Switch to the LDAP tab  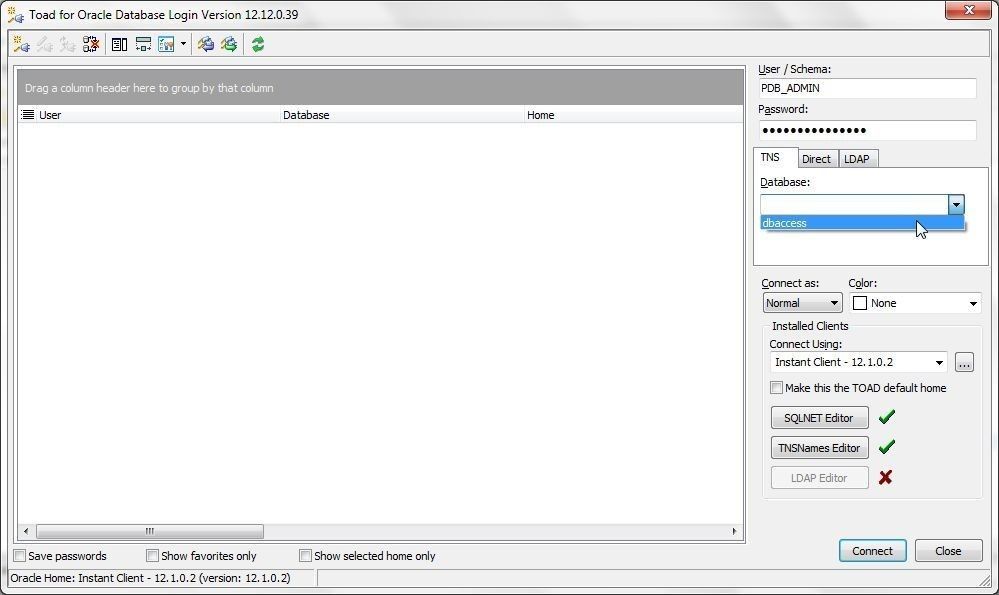pos(856,159)
